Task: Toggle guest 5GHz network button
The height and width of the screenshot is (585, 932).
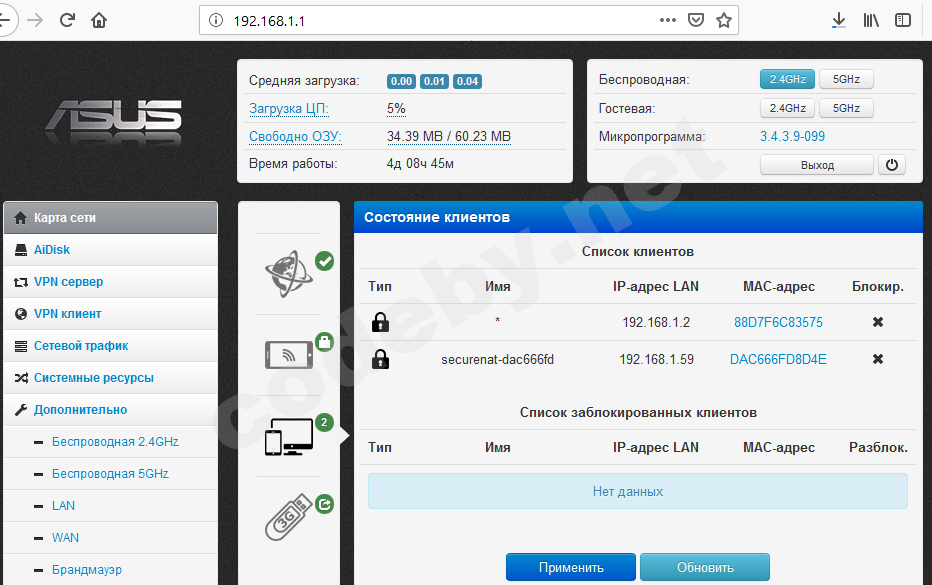Action: (846, 108)
